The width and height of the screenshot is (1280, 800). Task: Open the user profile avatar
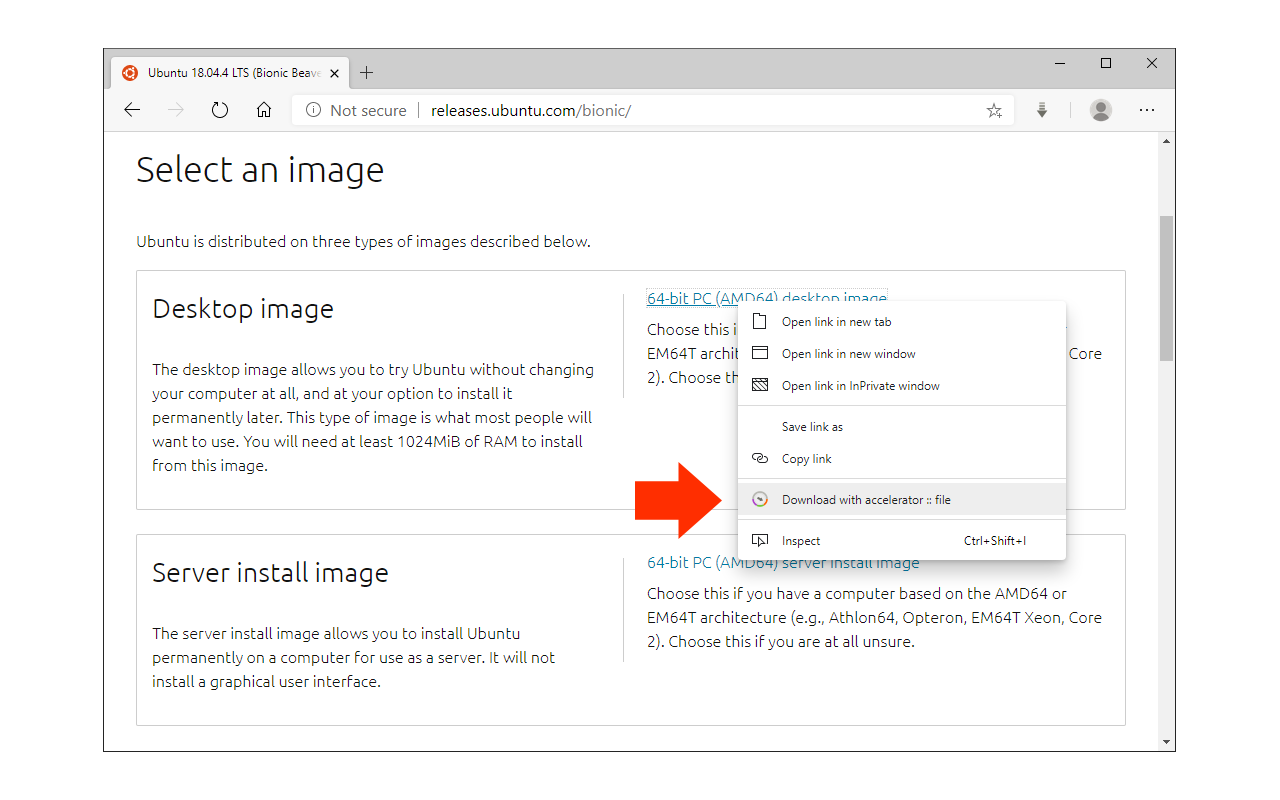(x=1101, y=110)
